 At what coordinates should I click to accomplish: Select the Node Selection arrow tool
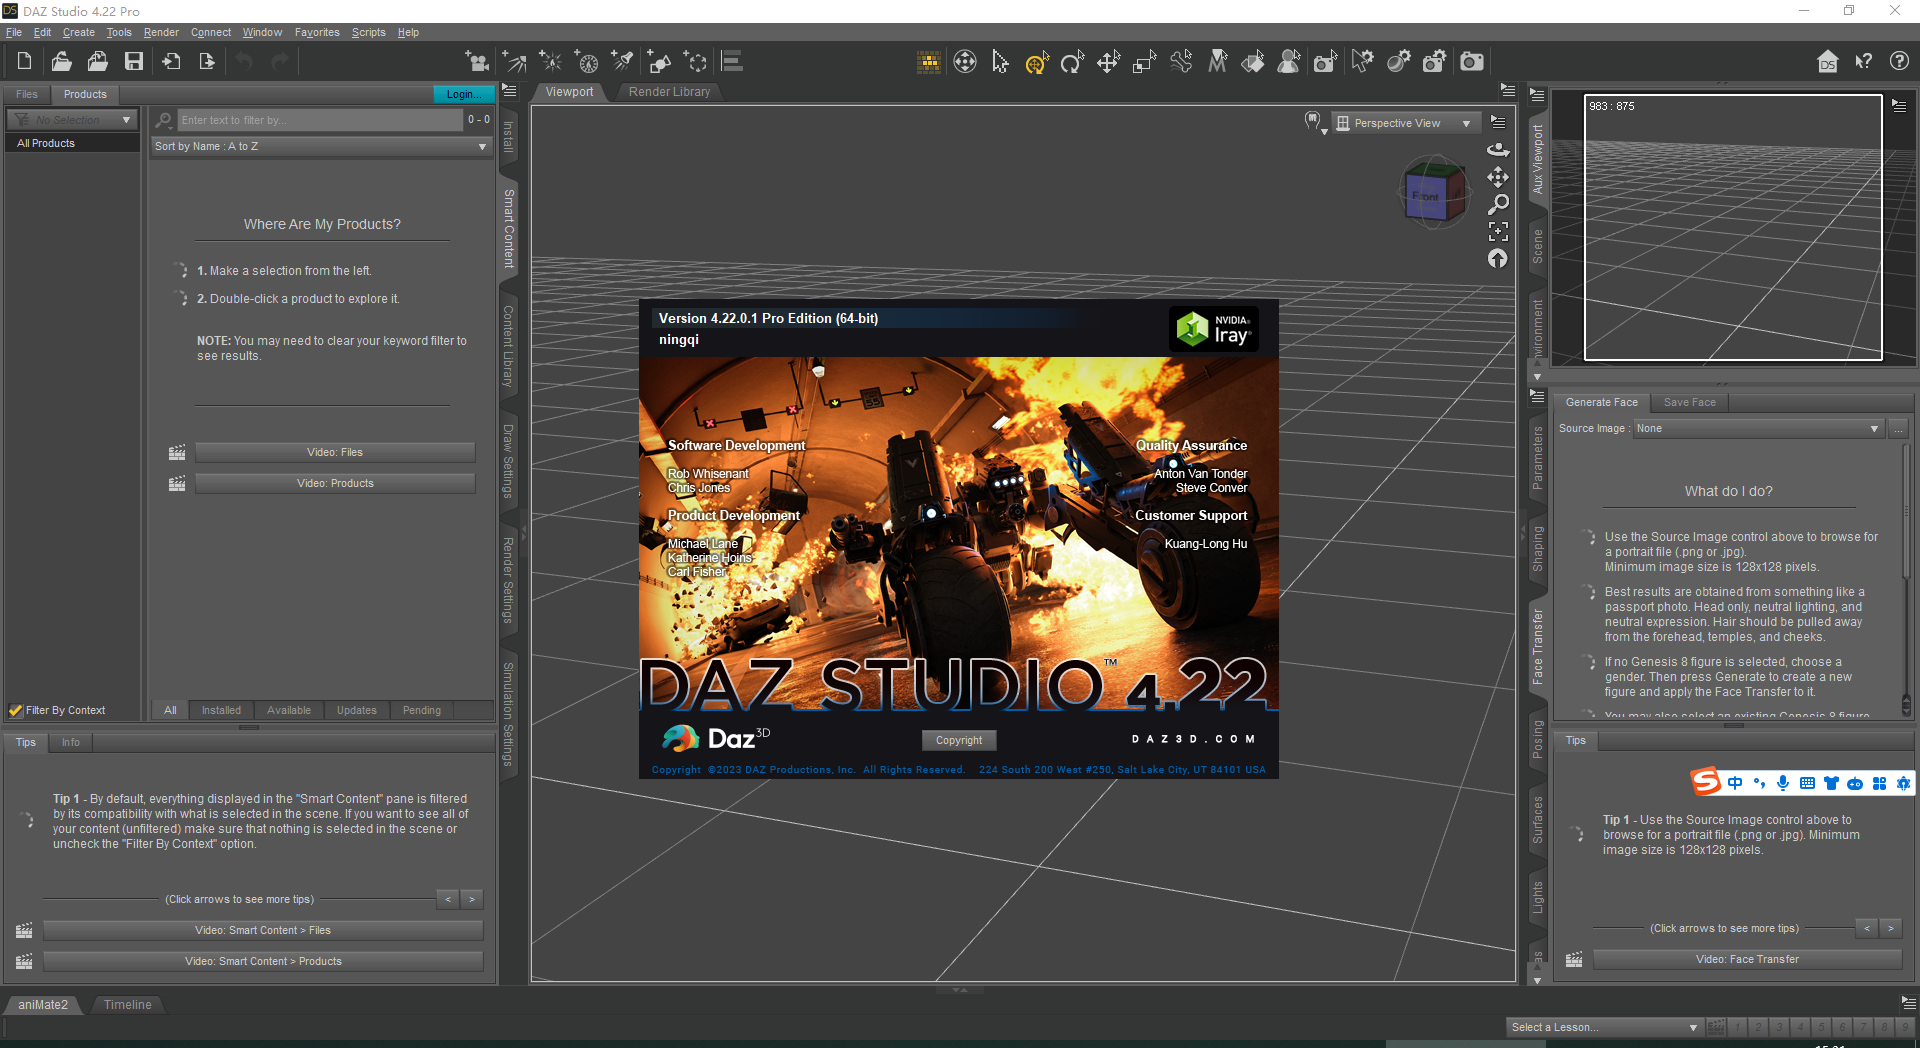point(1000,62)
